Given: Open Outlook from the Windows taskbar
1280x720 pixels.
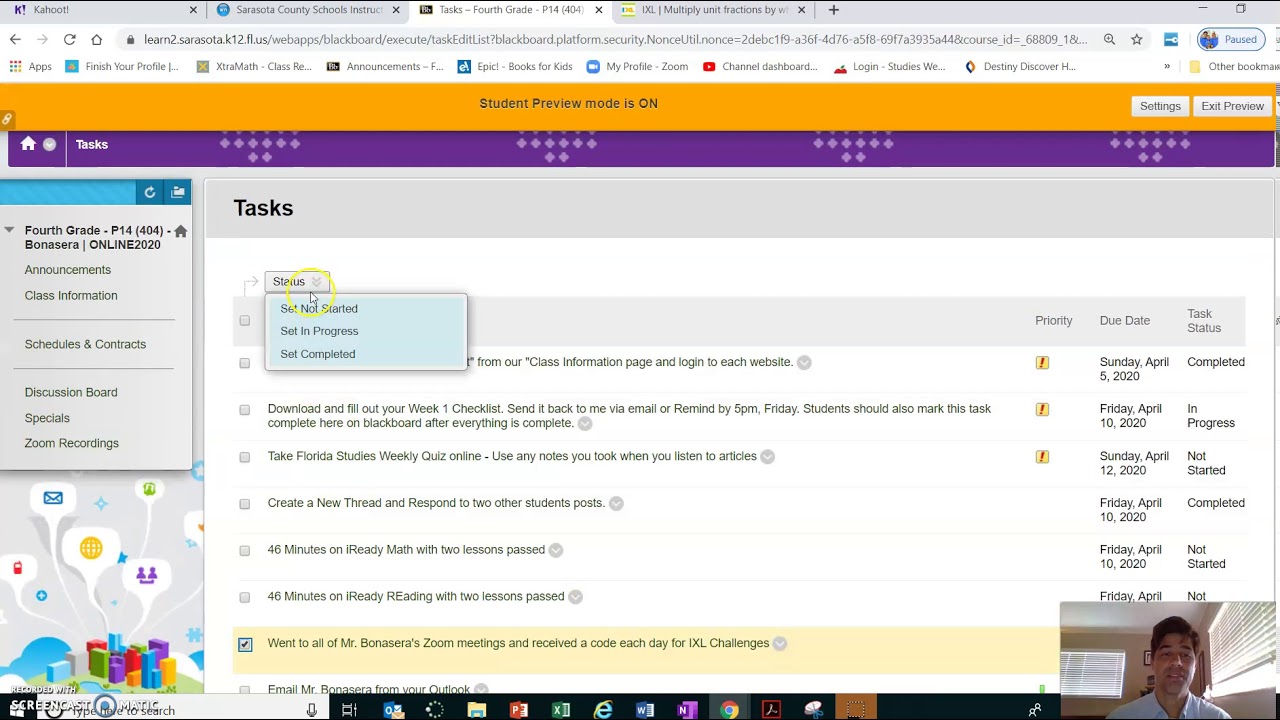Looking at the screenshot, I should [x=393, y=710].
